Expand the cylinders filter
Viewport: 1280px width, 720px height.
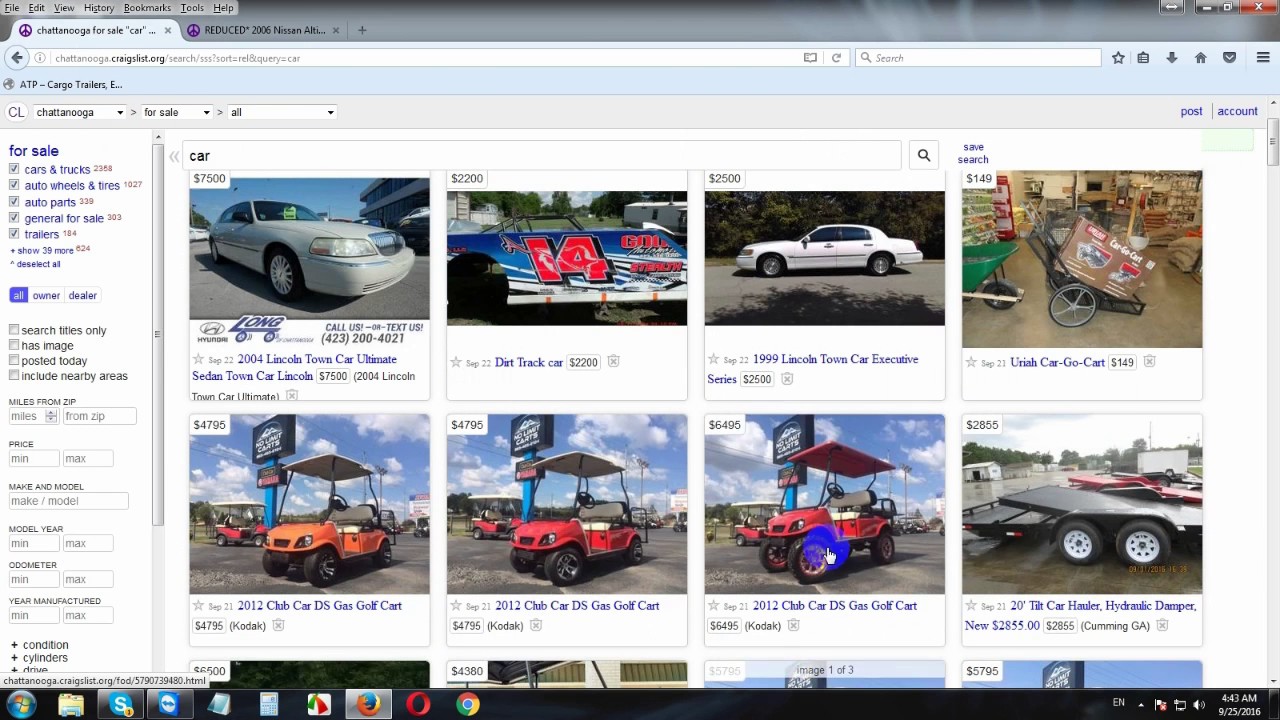[x=39, y=658]
